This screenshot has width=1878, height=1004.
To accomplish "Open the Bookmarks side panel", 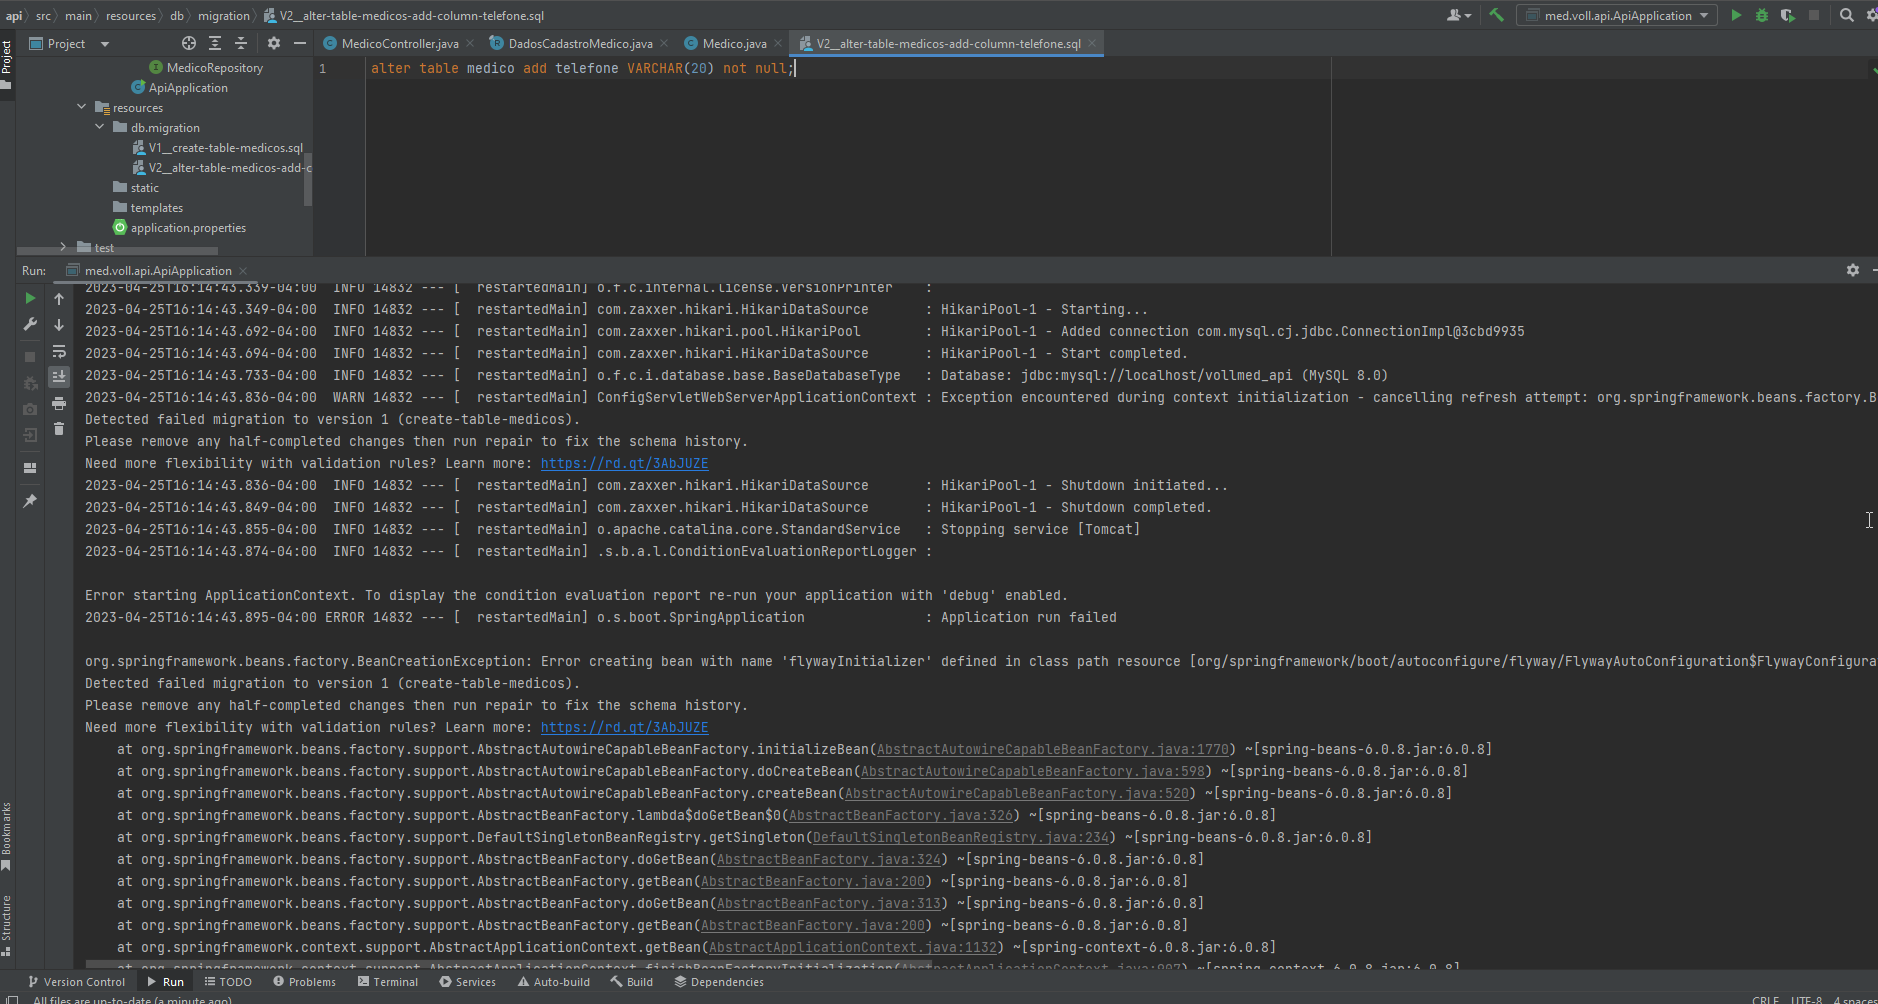I will click(x=6, y=836).
